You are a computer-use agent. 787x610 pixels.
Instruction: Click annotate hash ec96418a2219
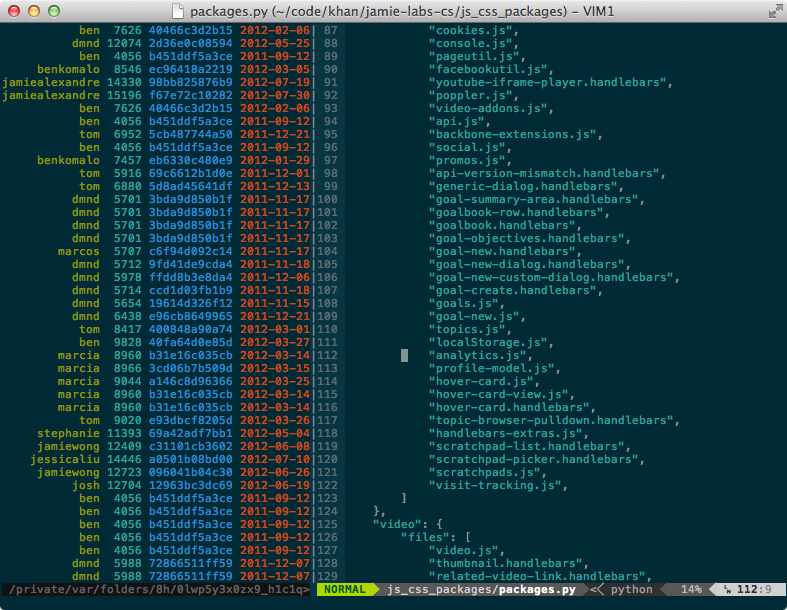191,70
